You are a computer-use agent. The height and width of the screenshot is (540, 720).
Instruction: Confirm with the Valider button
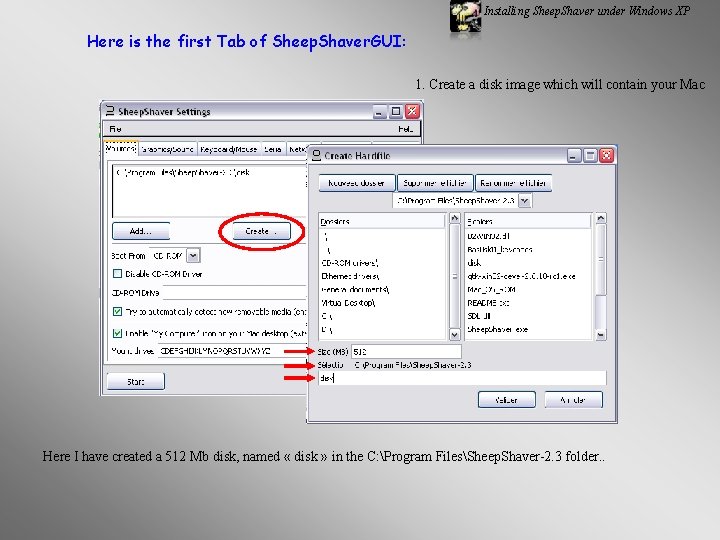click(506, 399)
